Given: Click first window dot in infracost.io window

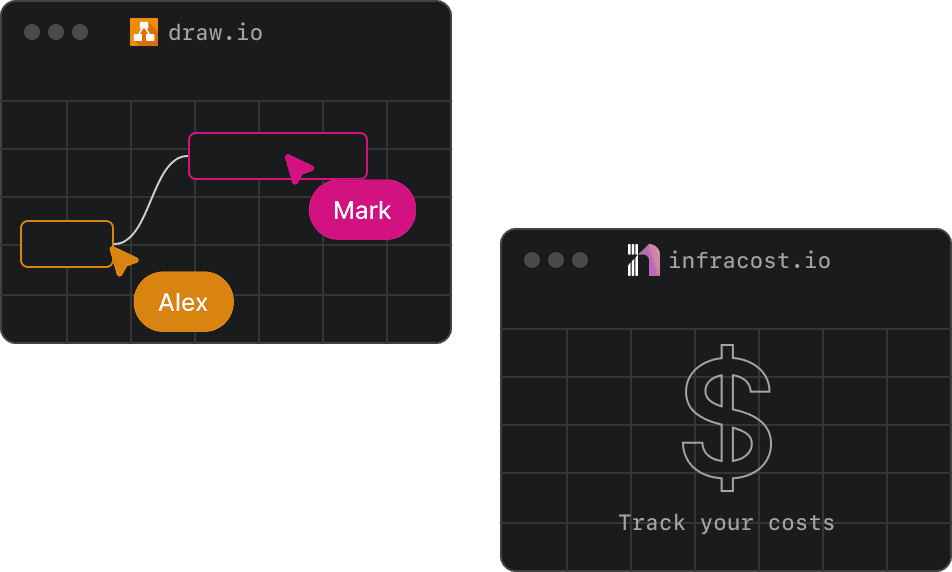Looking at the screenshot, I should click(x=532, y=260).
